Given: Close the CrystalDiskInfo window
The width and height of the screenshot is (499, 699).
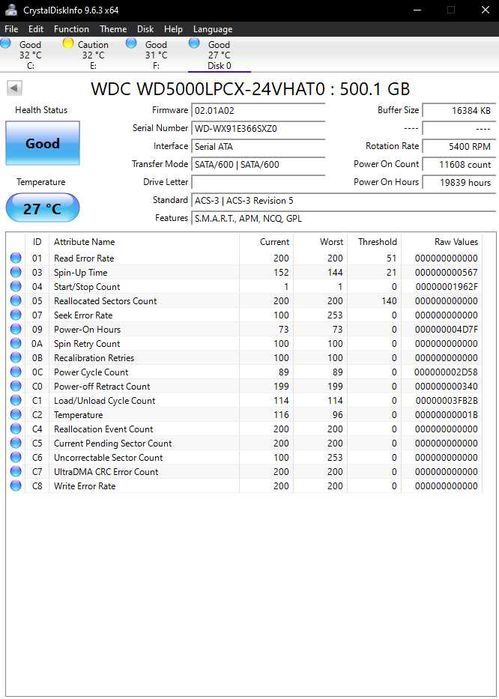Looking at the screenshot, I should click(485, 10).
